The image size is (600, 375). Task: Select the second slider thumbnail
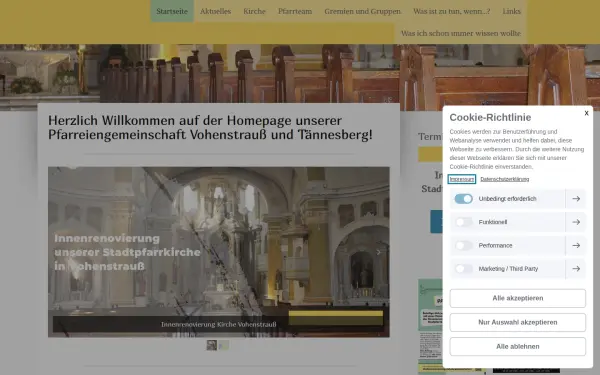(x=224, y=345)
